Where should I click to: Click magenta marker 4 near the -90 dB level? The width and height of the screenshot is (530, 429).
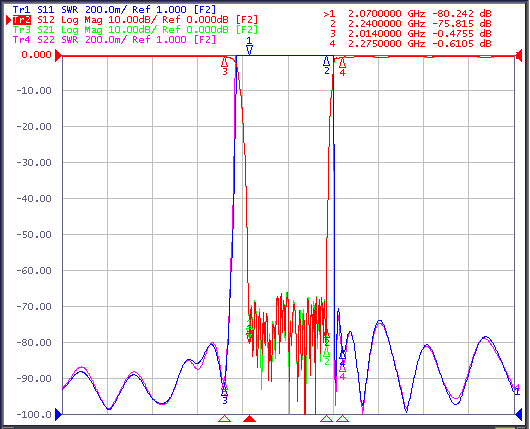click(342, 371)
